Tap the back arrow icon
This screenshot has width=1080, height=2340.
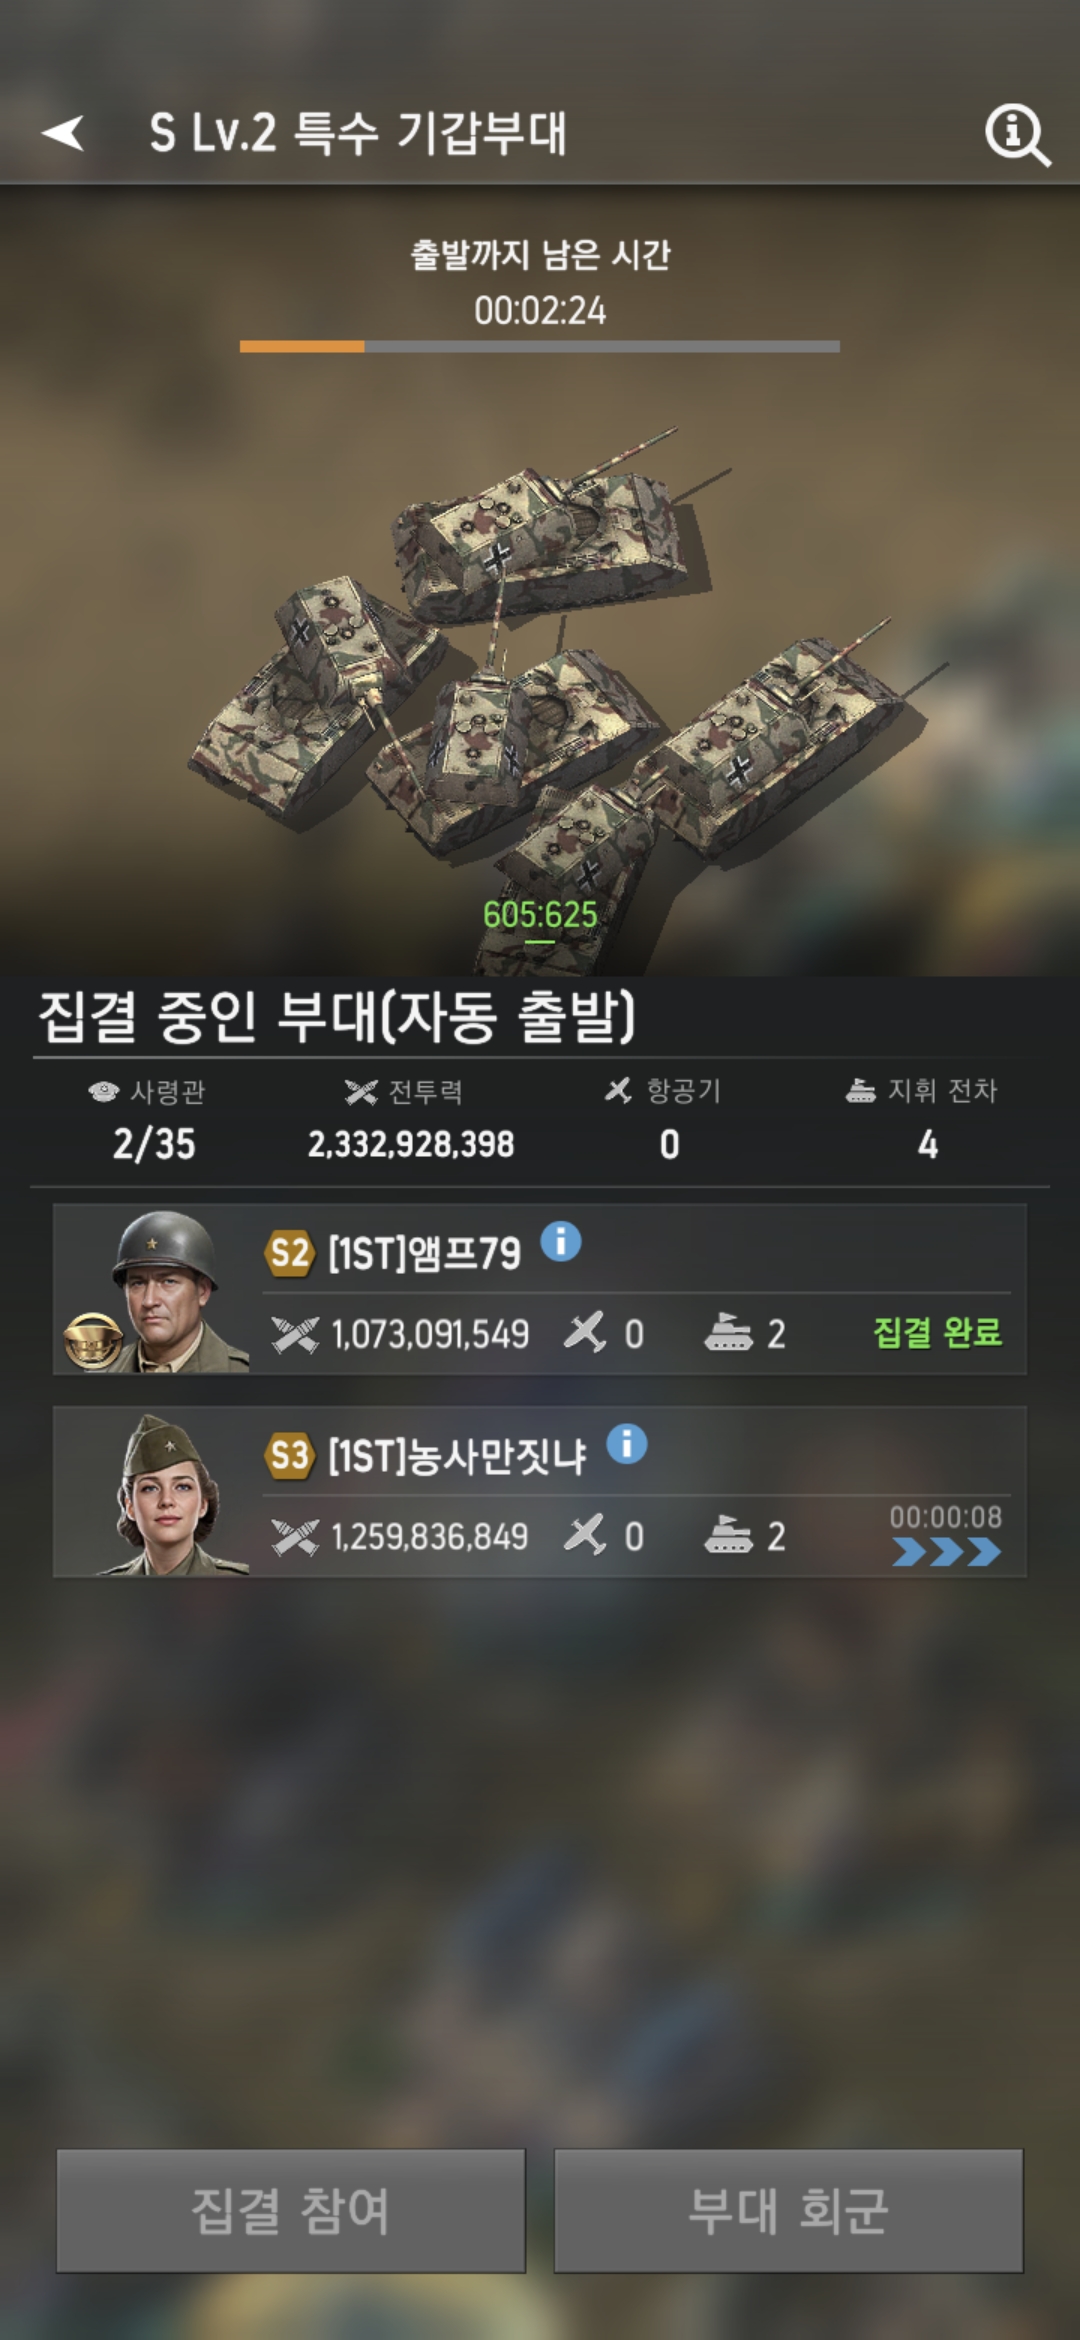click(x=62, y=132)
